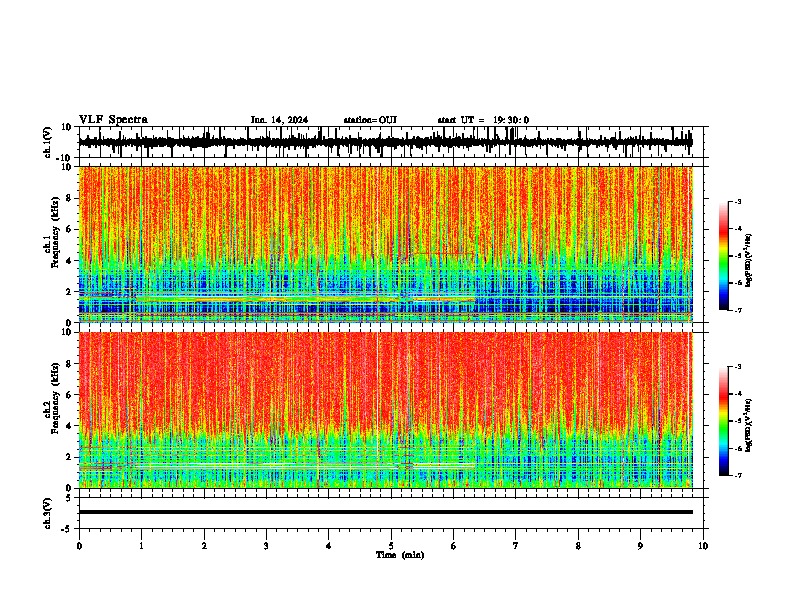Click the "4" kHz tick on ch.2 spectrogram
792x612 pixels.
tap(70, 426)
